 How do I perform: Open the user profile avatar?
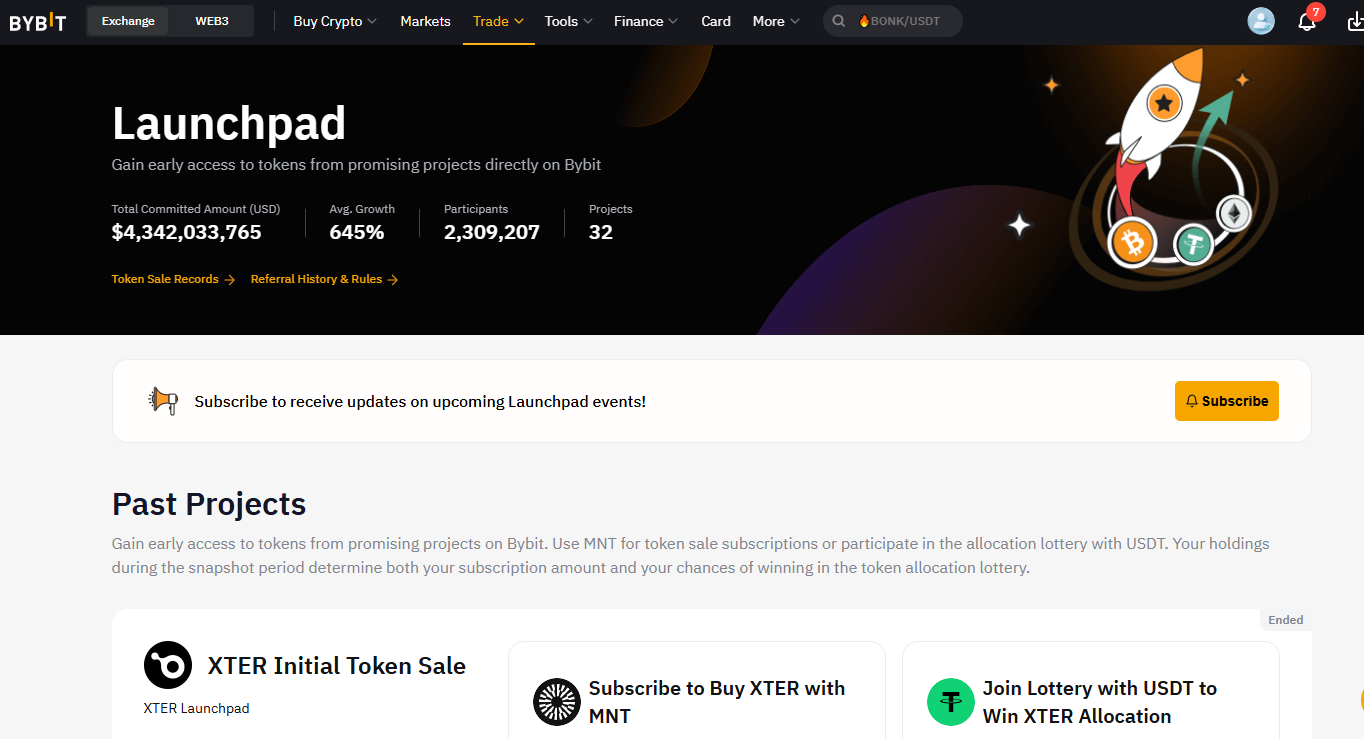click(x=1261, y=21)
